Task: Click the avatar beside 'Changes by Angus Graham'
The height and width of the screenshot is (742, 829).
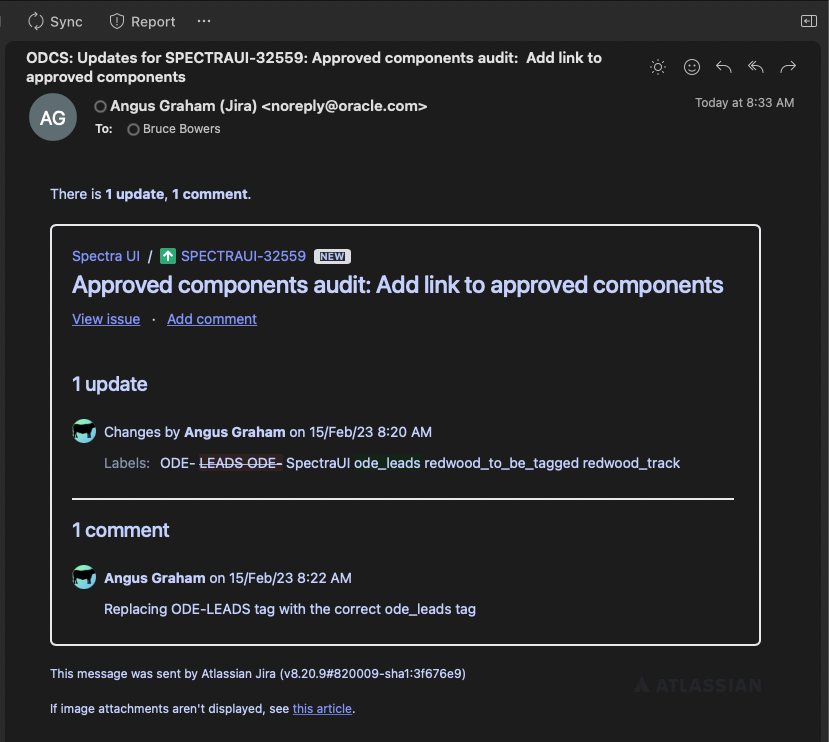Action: click(x=84, y=431)
